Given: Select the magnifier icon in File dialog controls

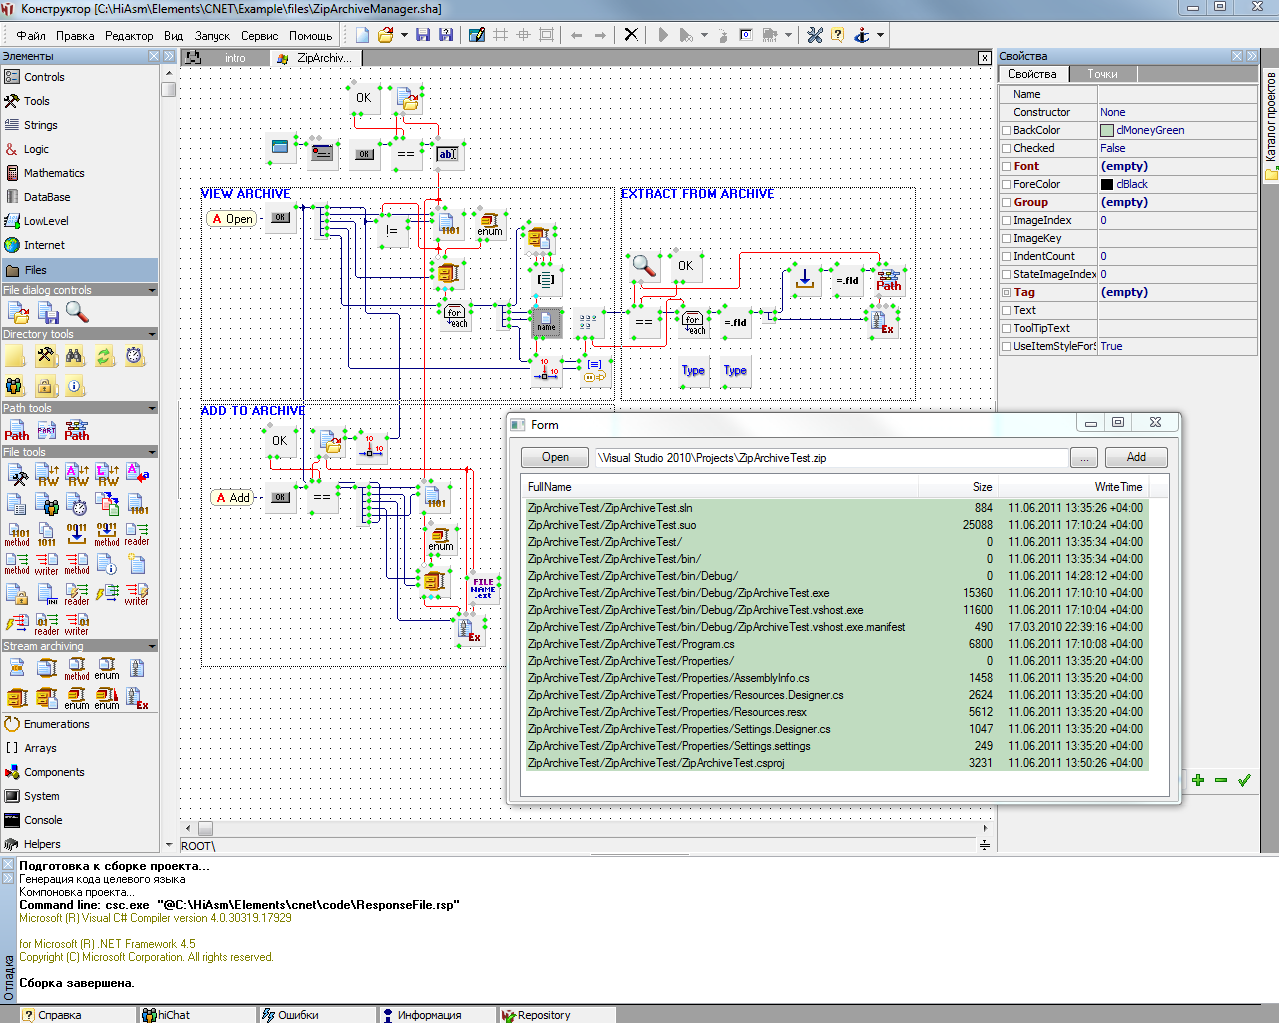Looking at the screenshot, I should point(77,312).
